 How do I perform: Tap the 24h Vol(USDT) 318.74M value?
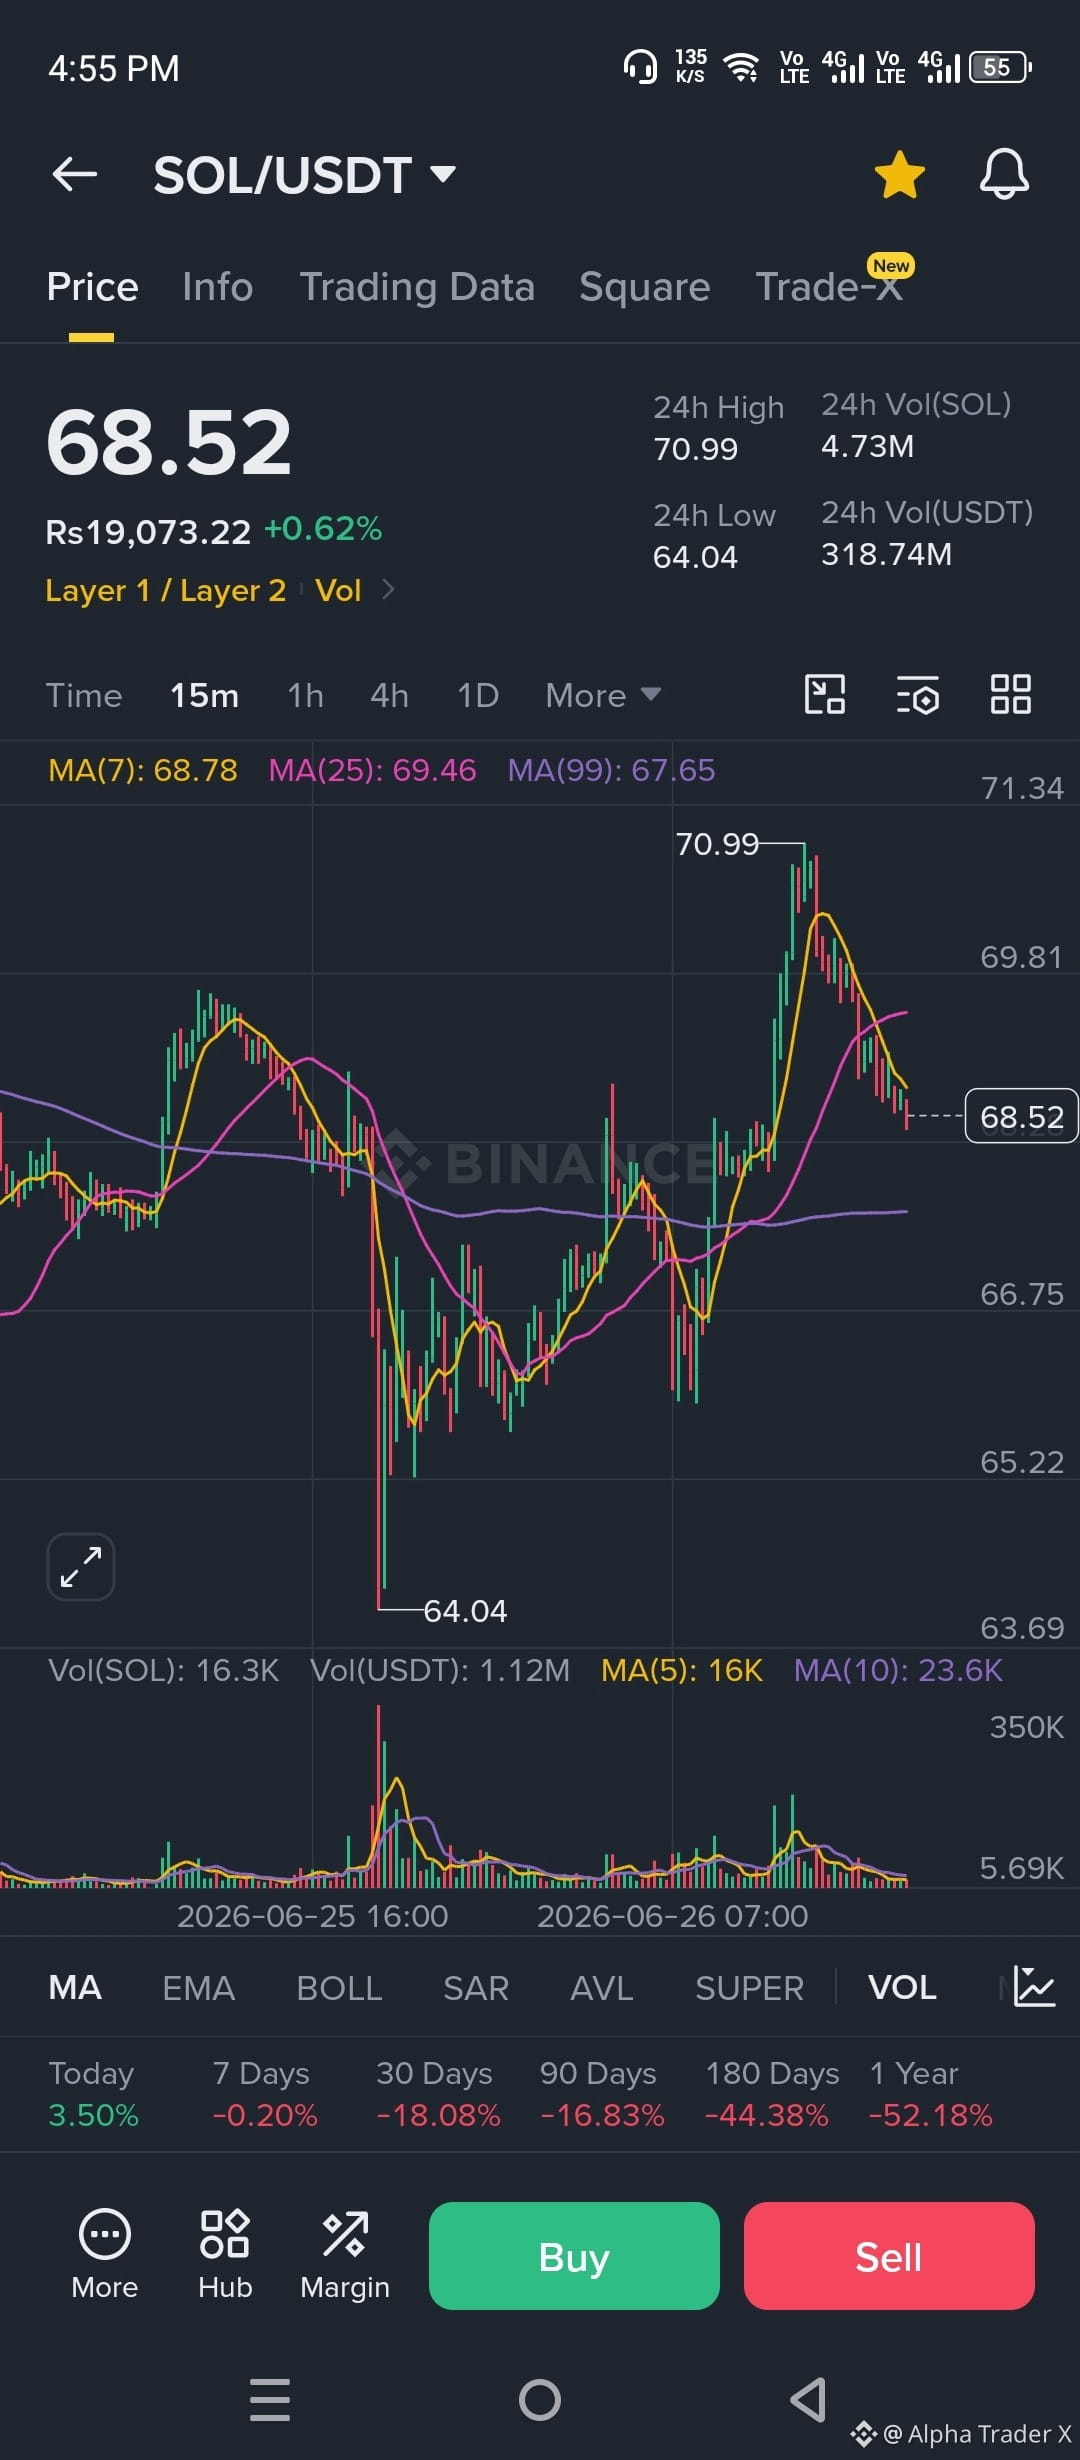tap(887, 554)
